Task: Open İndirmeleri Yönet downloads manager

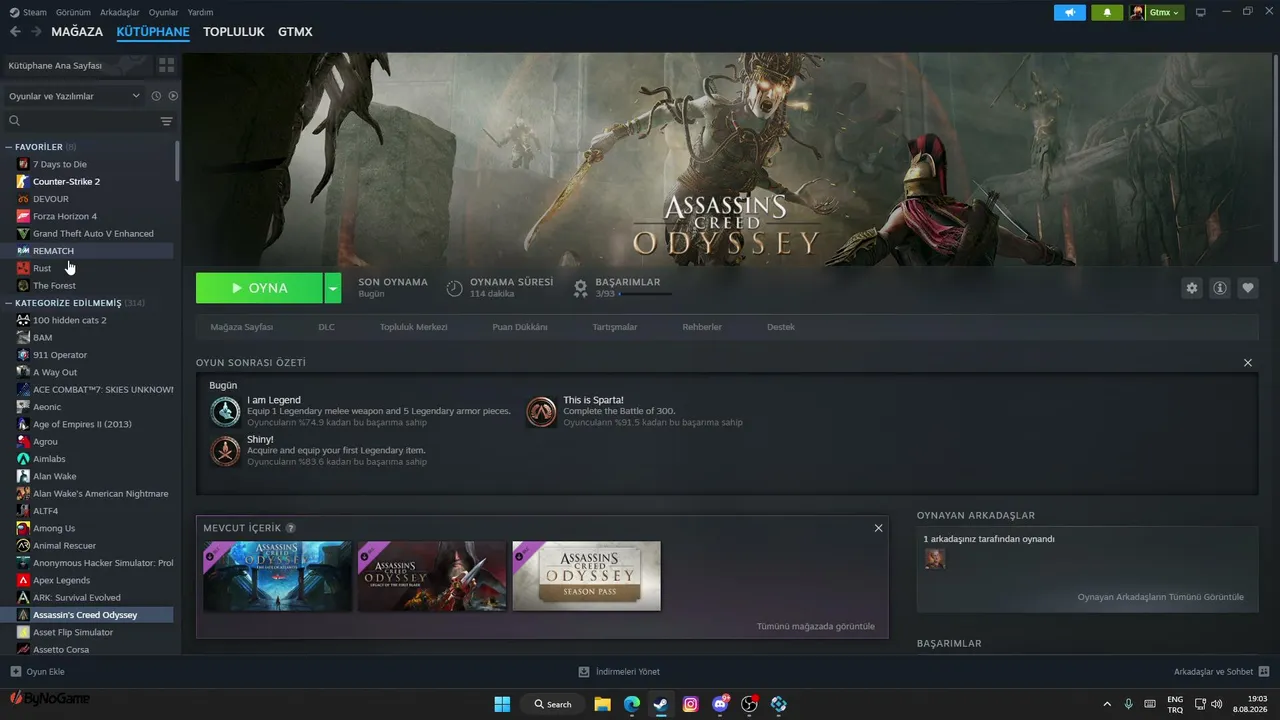Action: pyautogui.click(x=619, y=672)
